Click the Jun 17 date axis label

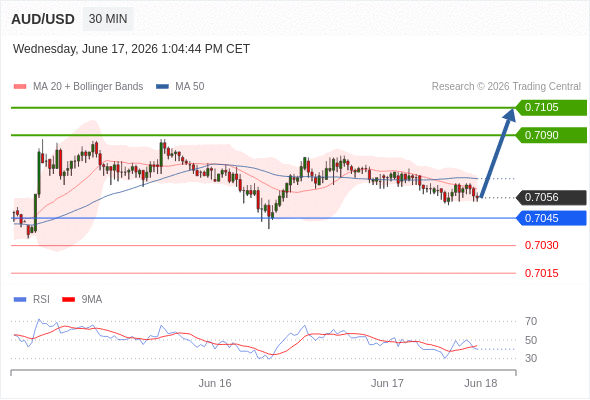(x=387, y=383)
